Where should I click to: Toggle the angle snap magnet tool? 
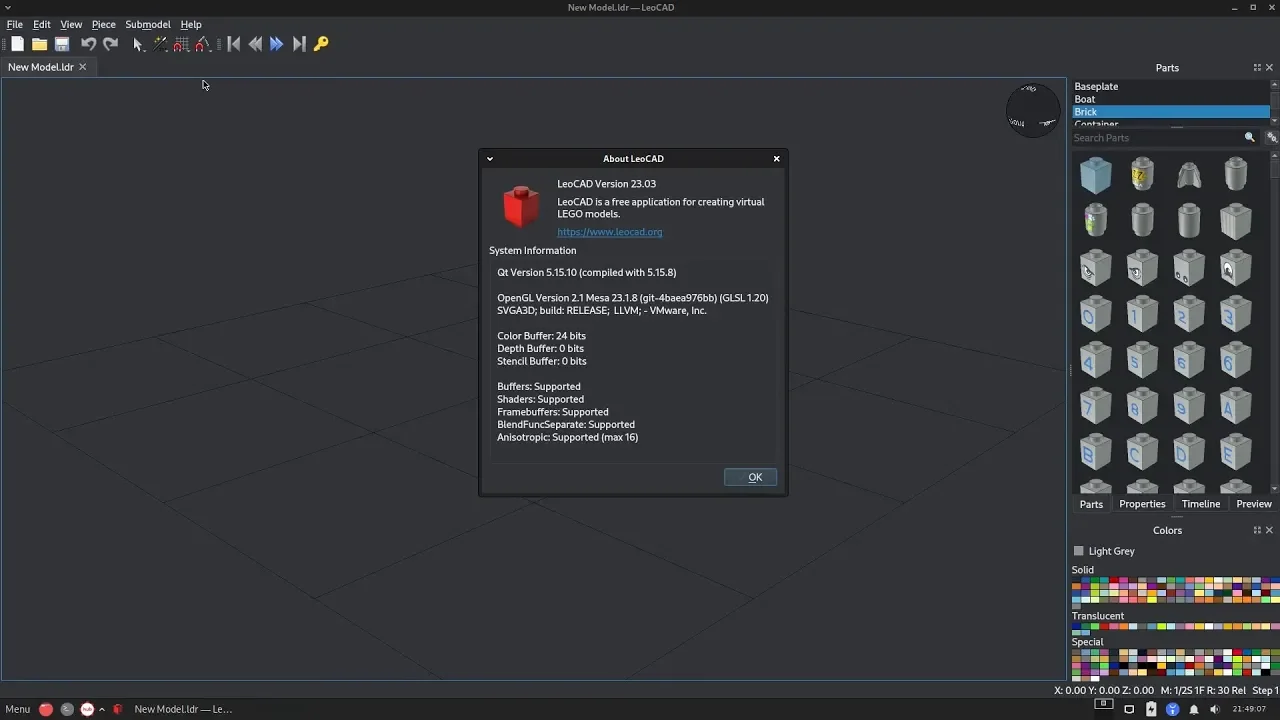point(203,44)
